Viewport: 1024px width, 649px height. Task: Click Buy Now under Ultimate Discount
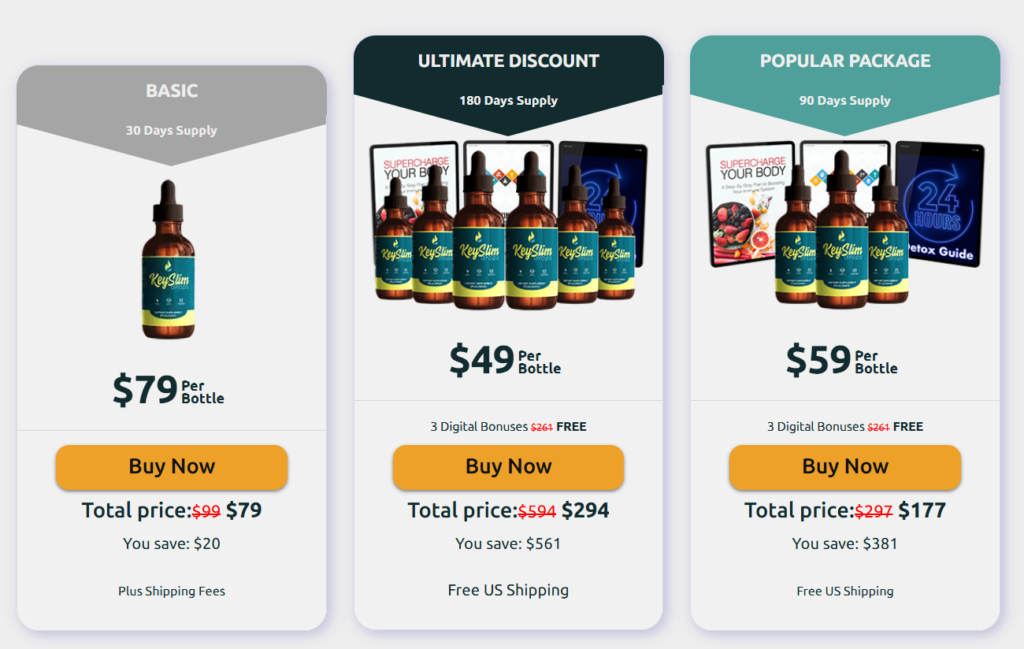point(508,467)
